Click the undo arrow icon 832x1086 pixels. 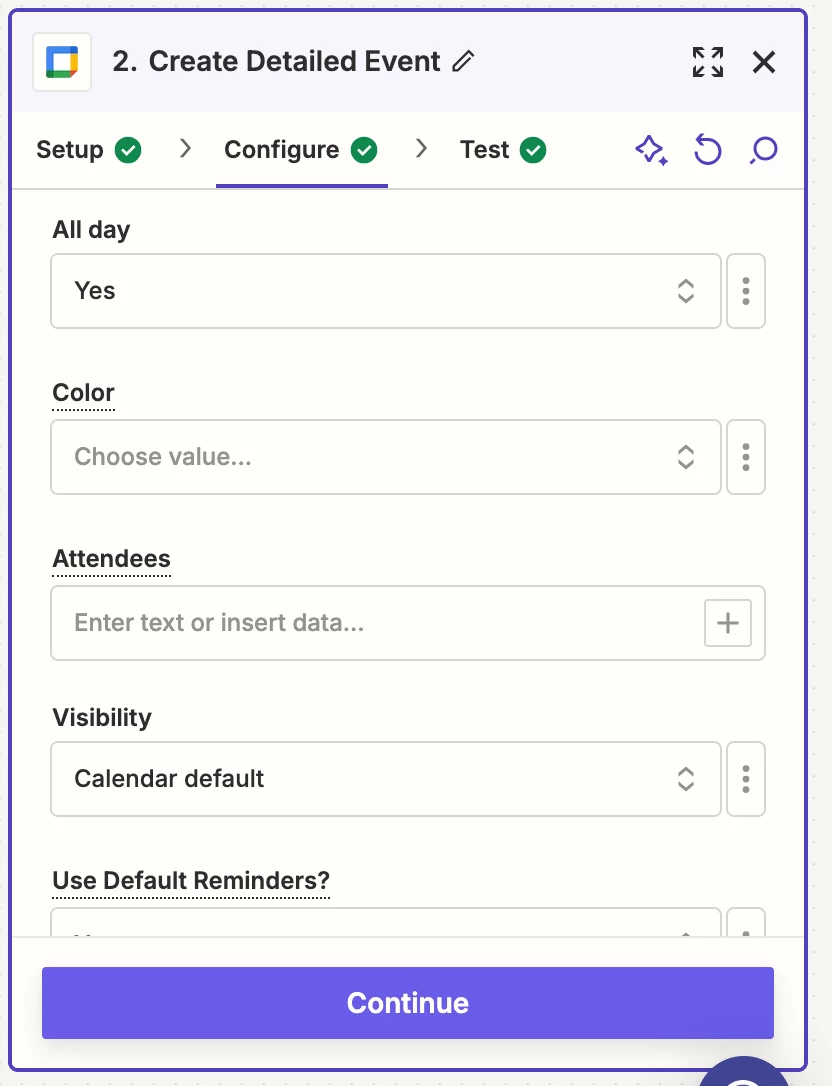click(x=707, y=151)
